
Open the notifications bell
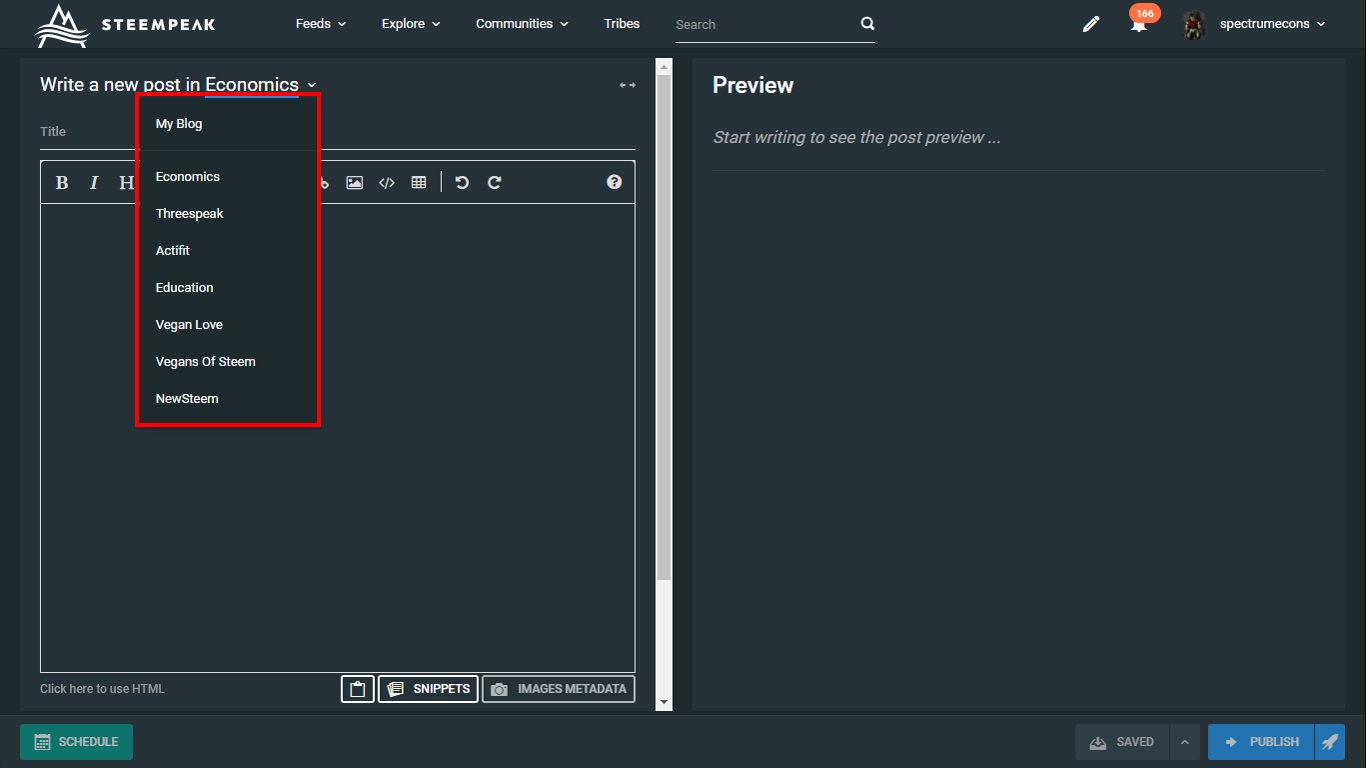pos(1138,25)
